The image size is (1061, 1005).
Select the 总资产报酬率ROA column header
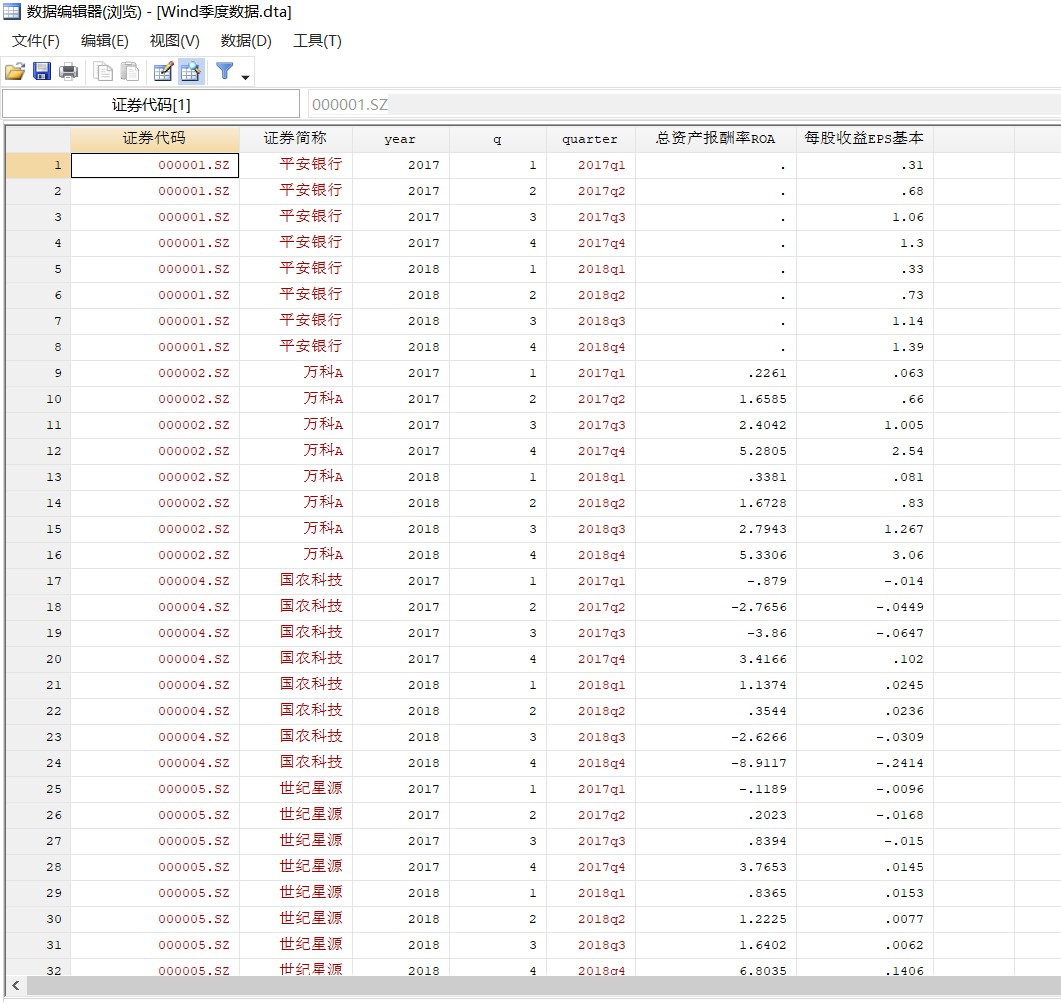point(715,139)
